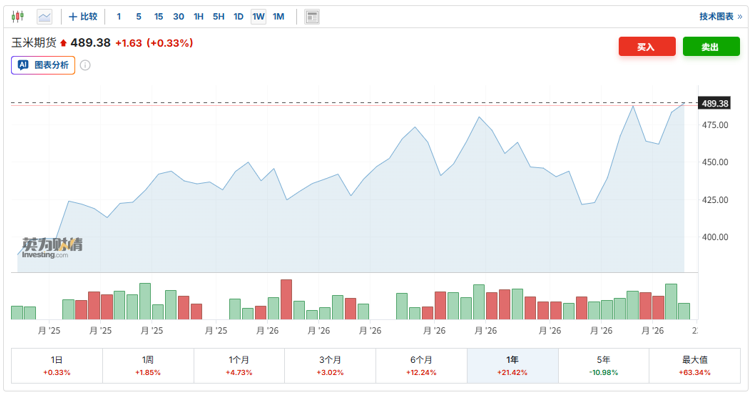The height and width of the screenshot is (396, 753).
Task: Open AI 图表分析 chart analysis
Action: [x=43, y=65]
